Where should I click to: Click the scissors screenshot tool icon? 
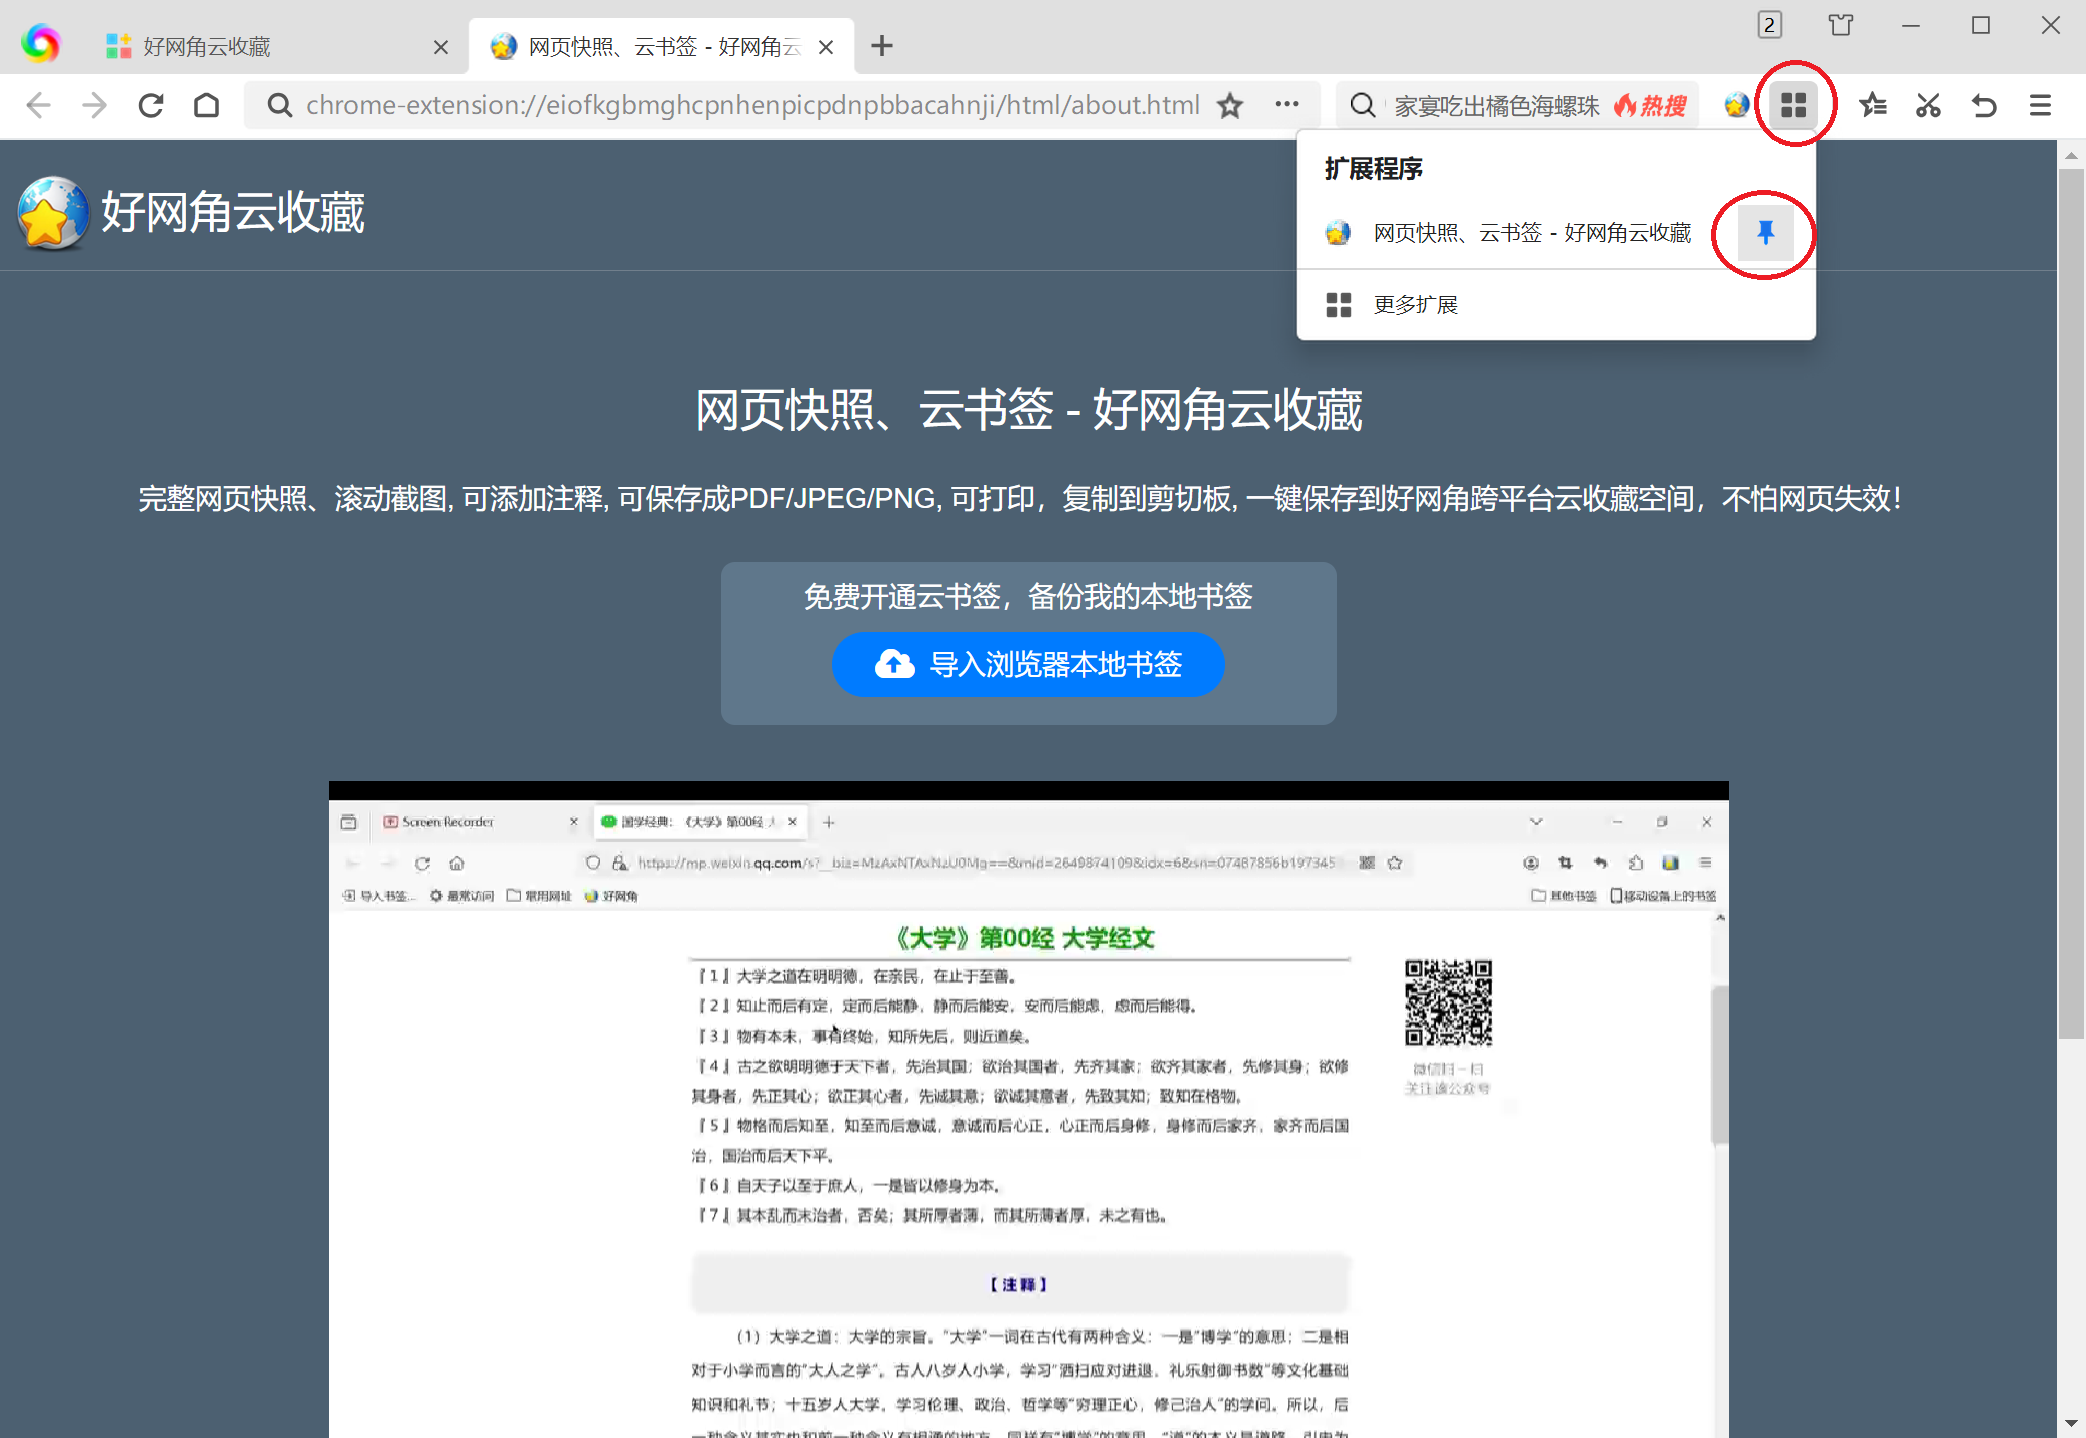[x=1928, y=105]
